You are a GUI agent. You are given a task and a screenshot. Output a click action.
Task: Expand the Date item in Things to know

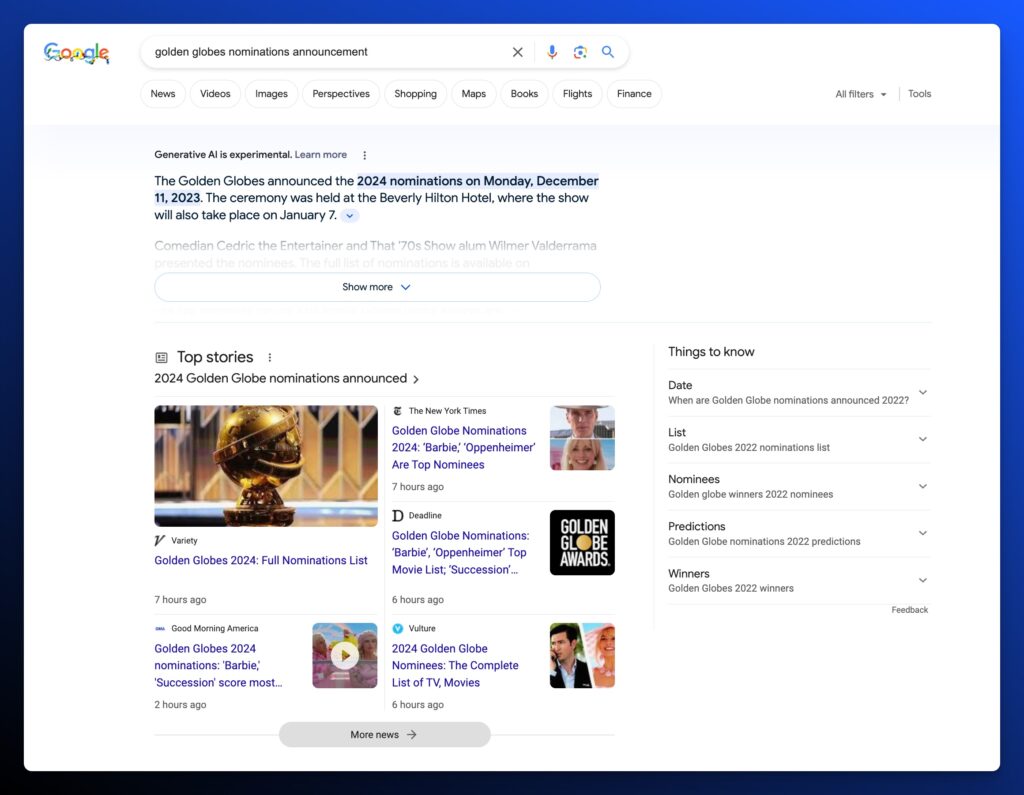[x=922, y=392]
